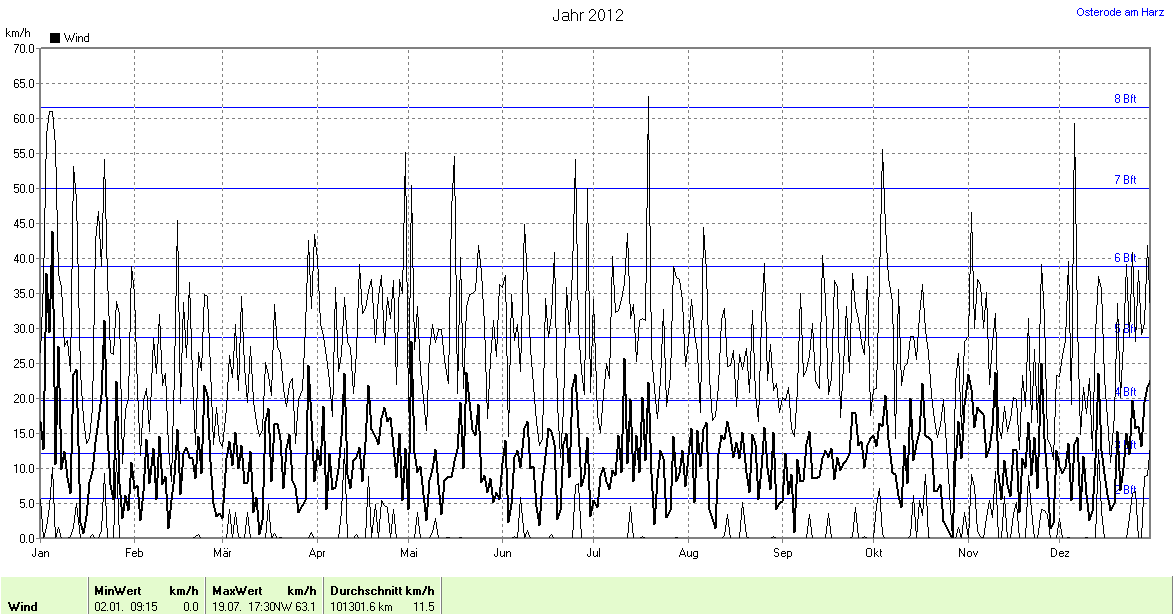The height and width of the screenshot is (614, 1173).
Task: Open the Osterode am Harz link
Action: click(1121, 12)
